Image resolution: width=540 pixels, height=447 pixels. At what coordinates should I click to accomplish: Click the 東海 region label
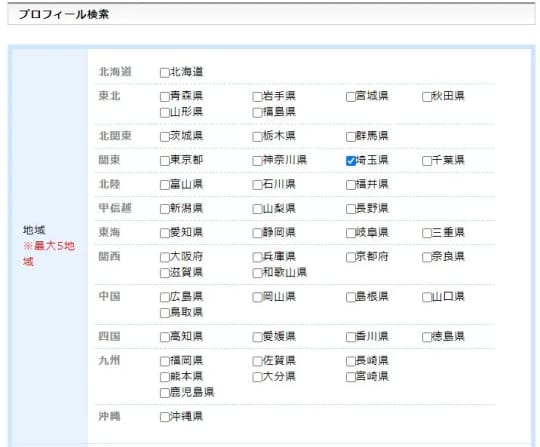coord(110,232)
